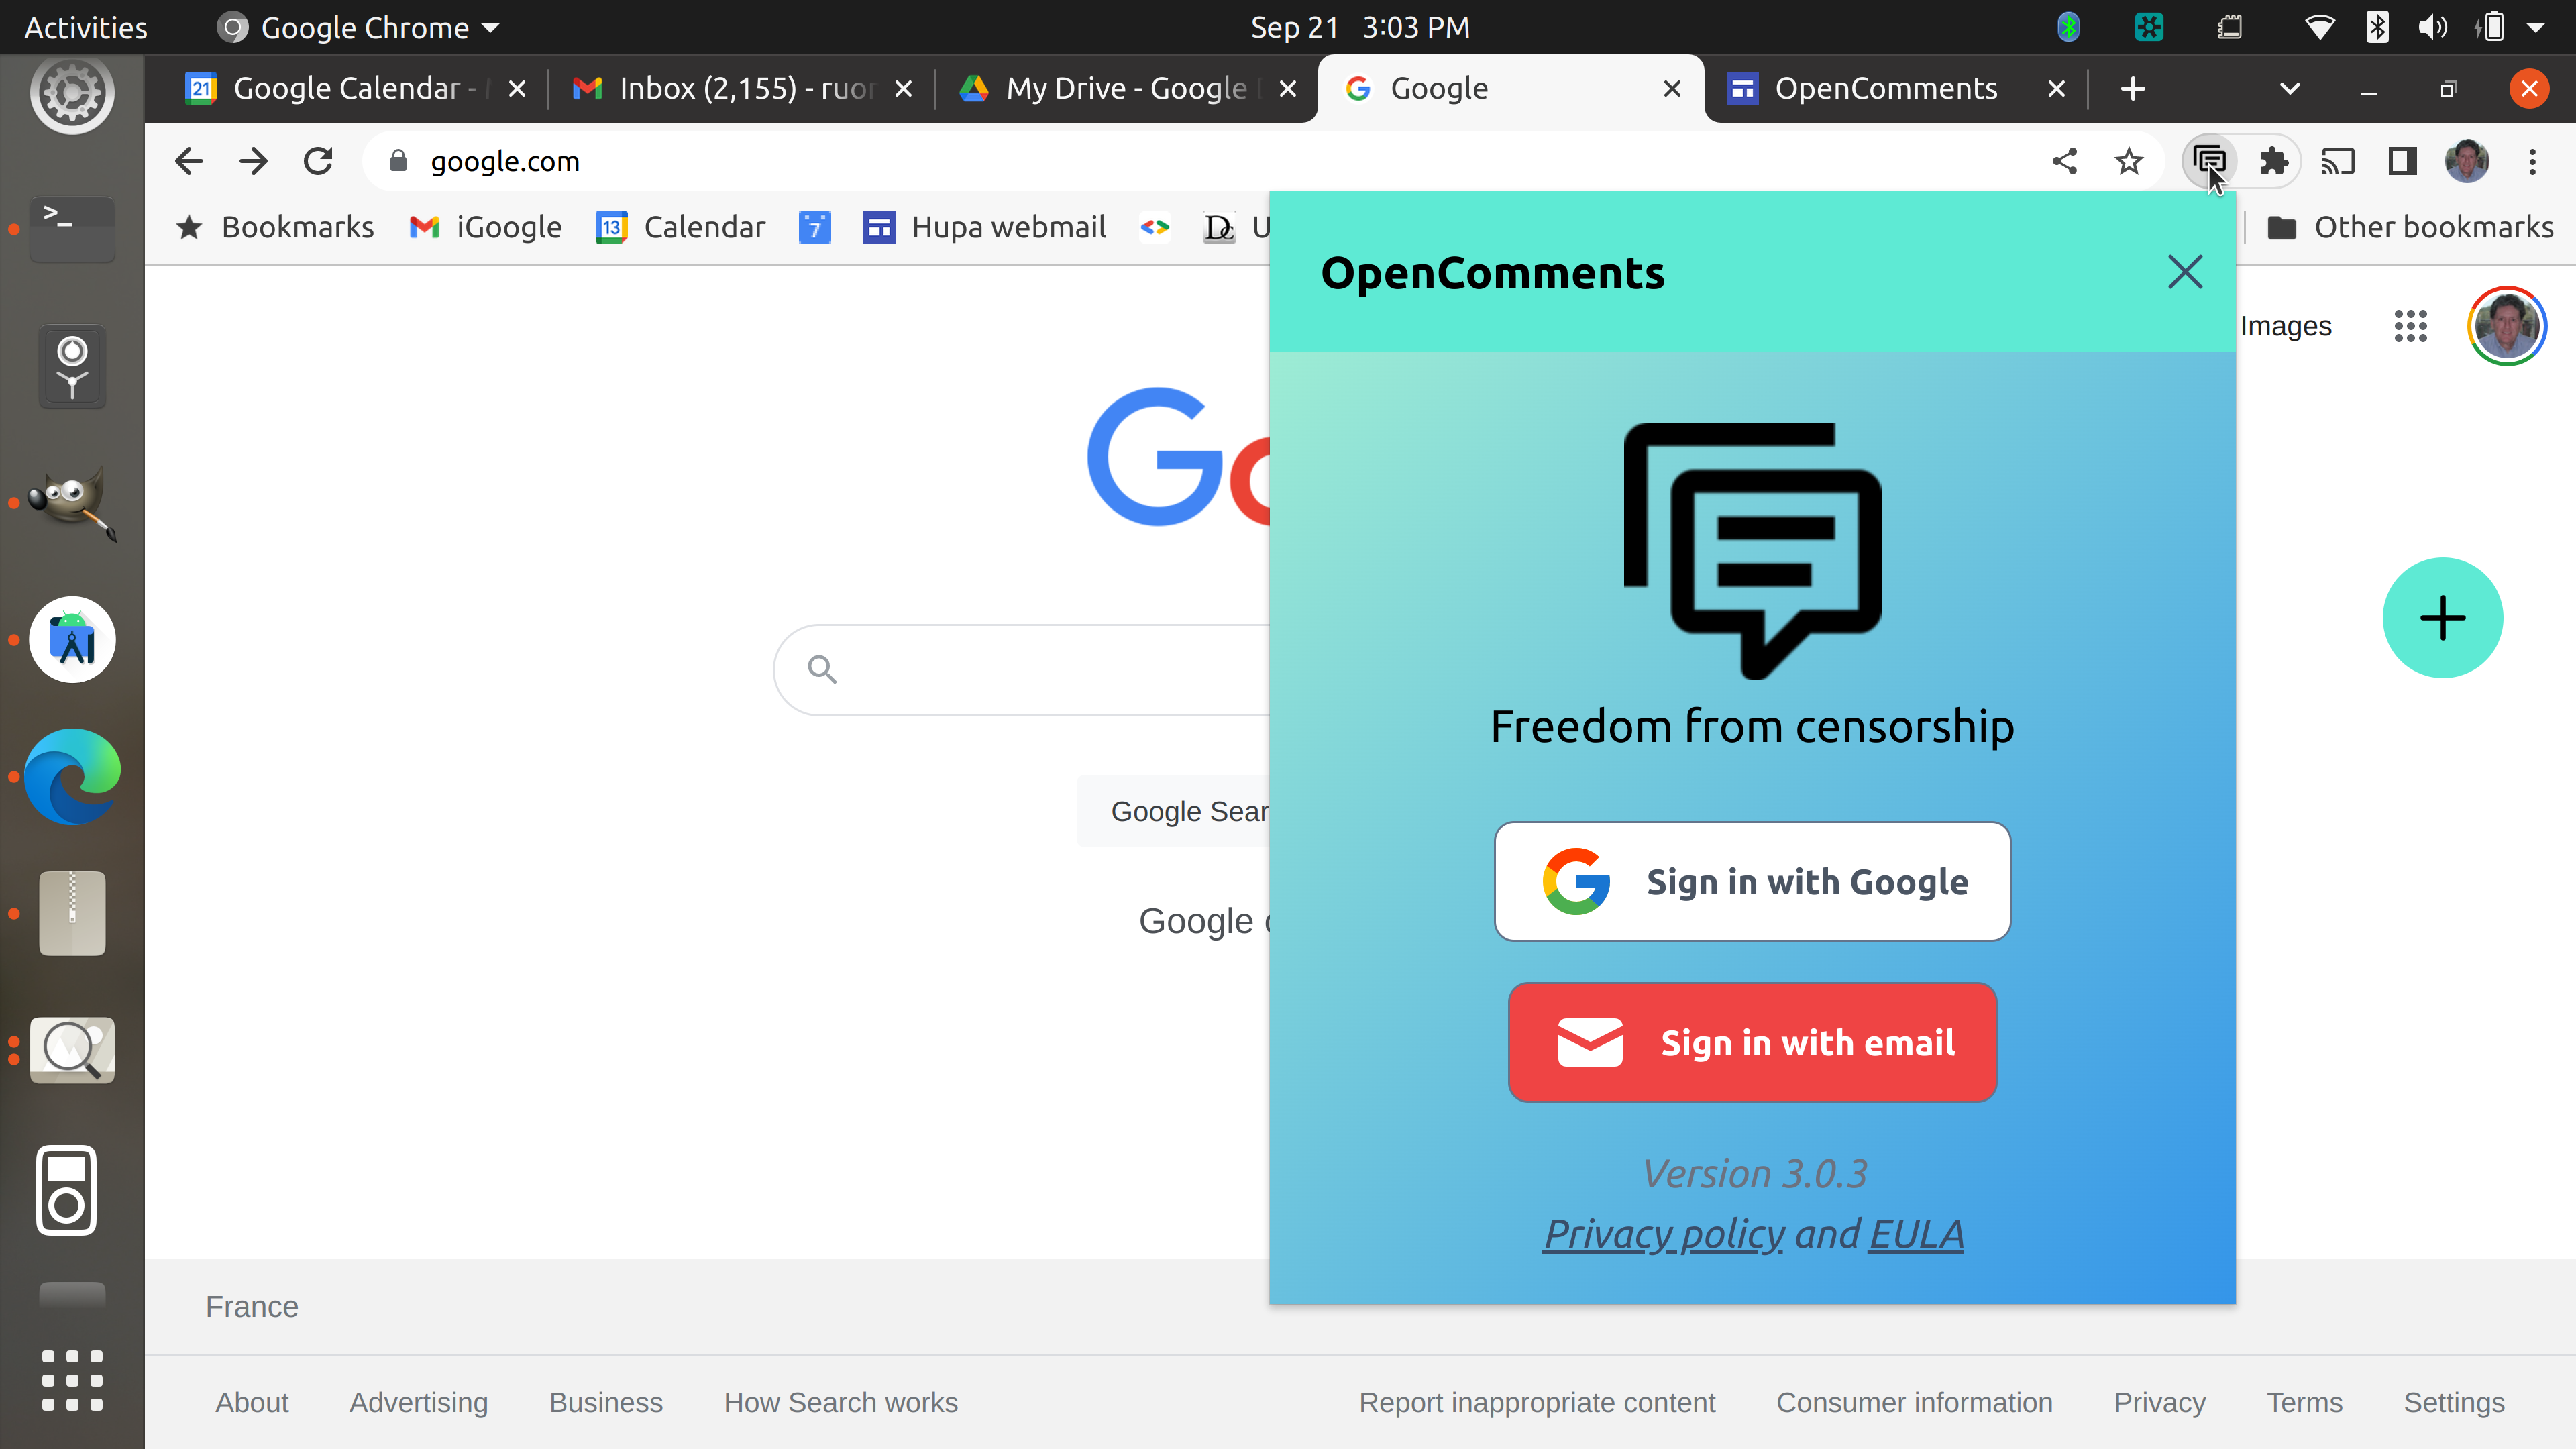Reload the page

(318, 161)
